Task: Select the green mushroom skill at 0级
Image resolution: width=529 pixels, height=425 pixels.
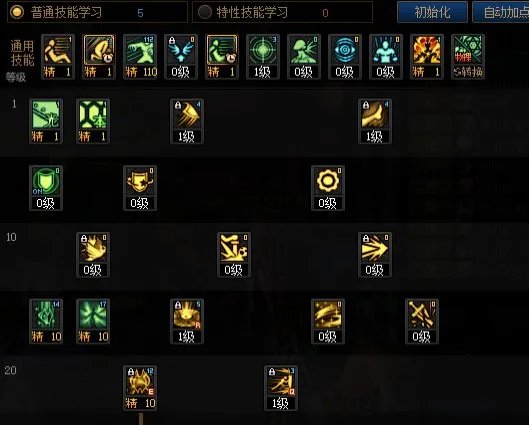Action: click(304, 57)
